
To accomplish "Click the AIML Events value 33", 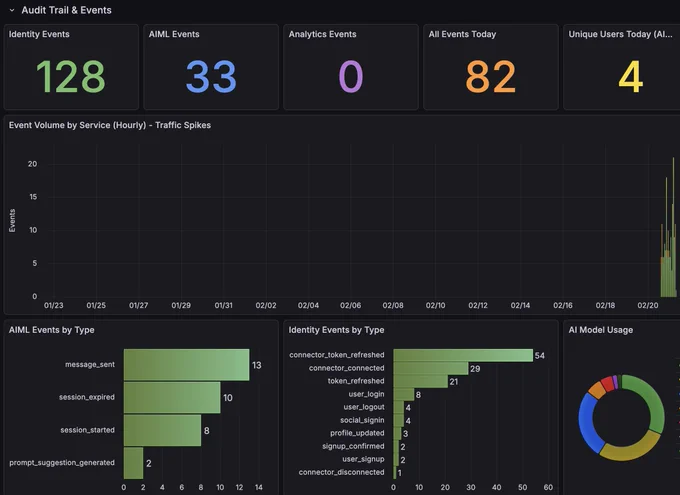I will [x=211, y=77].
